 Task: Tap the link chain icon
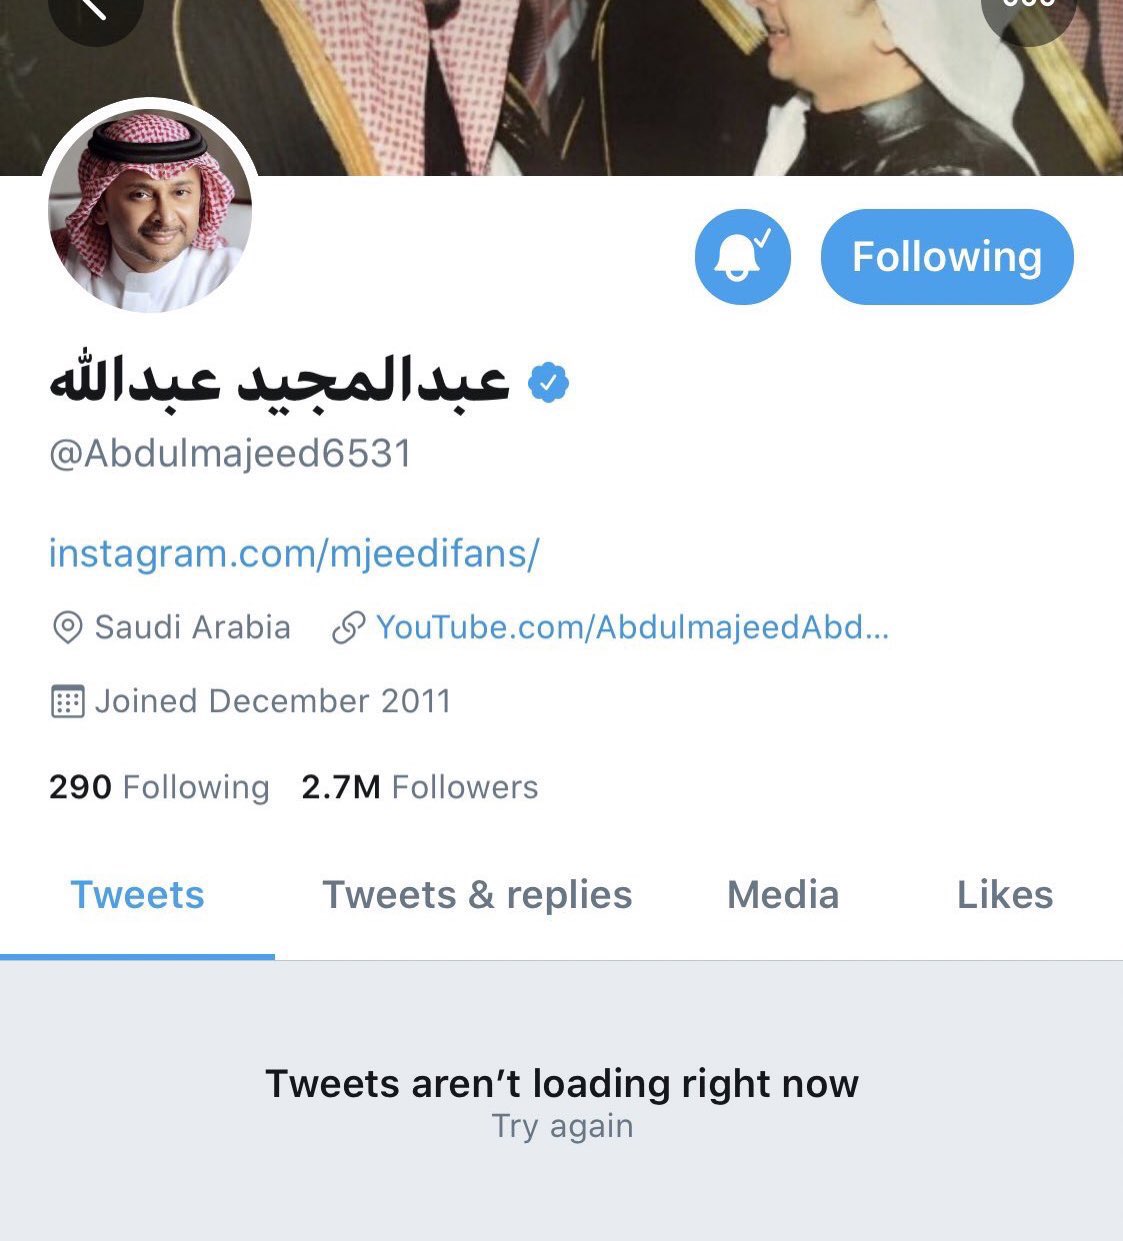pyautogui.click(x=348, y=628)
